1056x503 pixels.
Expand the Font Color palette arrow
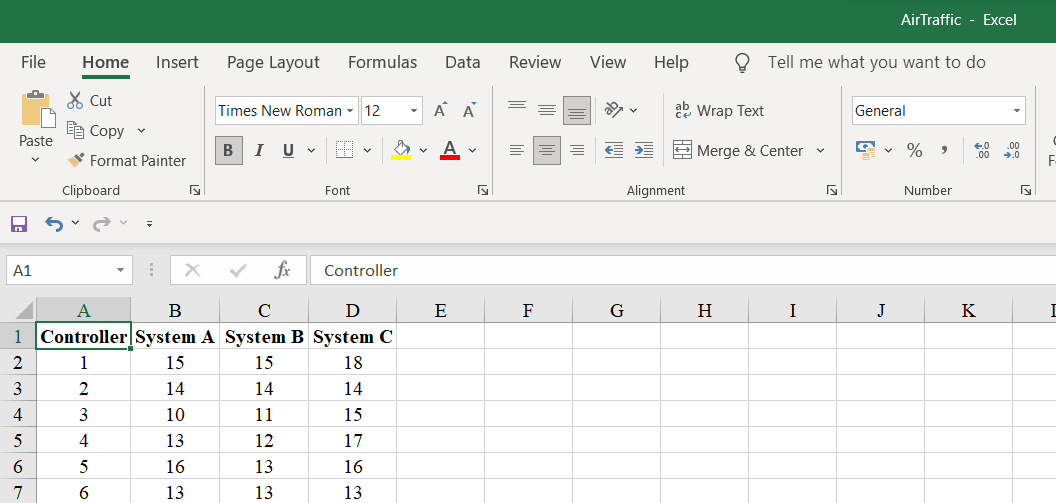tap(472, 150)
